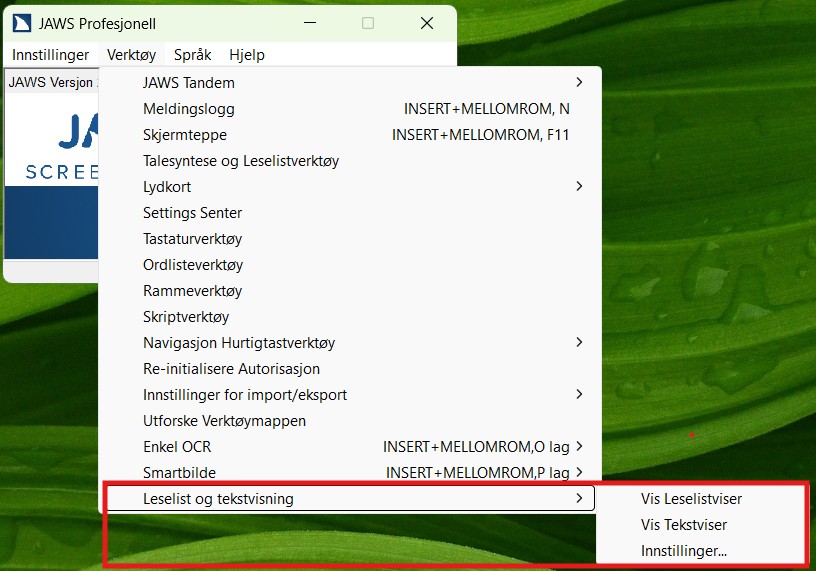Close the JAWS Profesjonell window
This screenshot has width=816, height=571.
coord(427,23)
